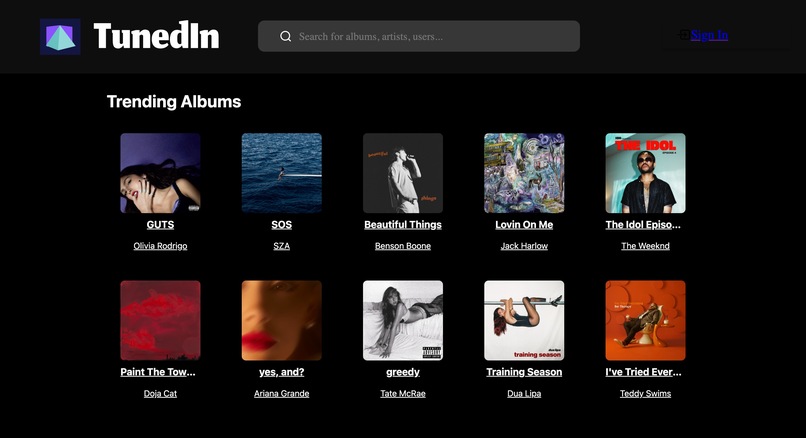The image size is (806, 438).
Task: Click the greedy title link
Action: coord(403,372)
